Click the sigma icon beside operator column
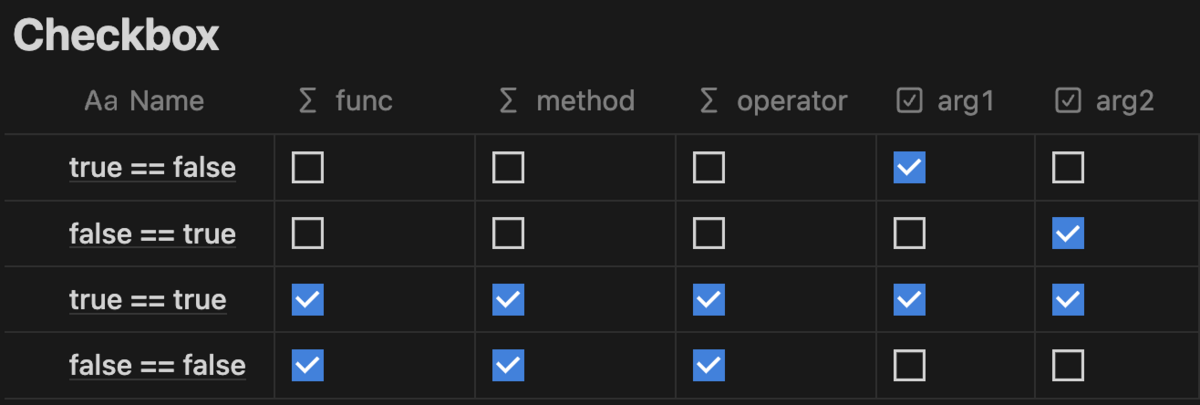1200x405 pixels. [709, 101]
